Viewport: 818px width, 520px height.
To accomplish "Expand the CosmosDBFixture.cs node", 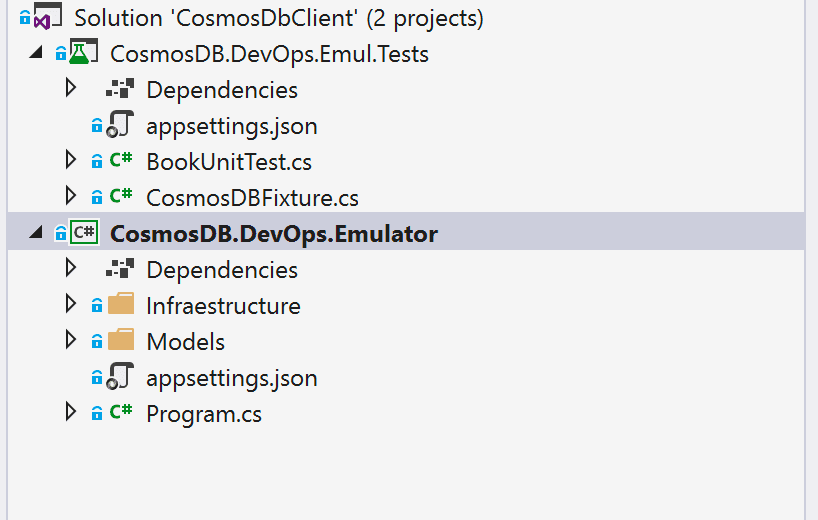I will click(x=70, y=196).
